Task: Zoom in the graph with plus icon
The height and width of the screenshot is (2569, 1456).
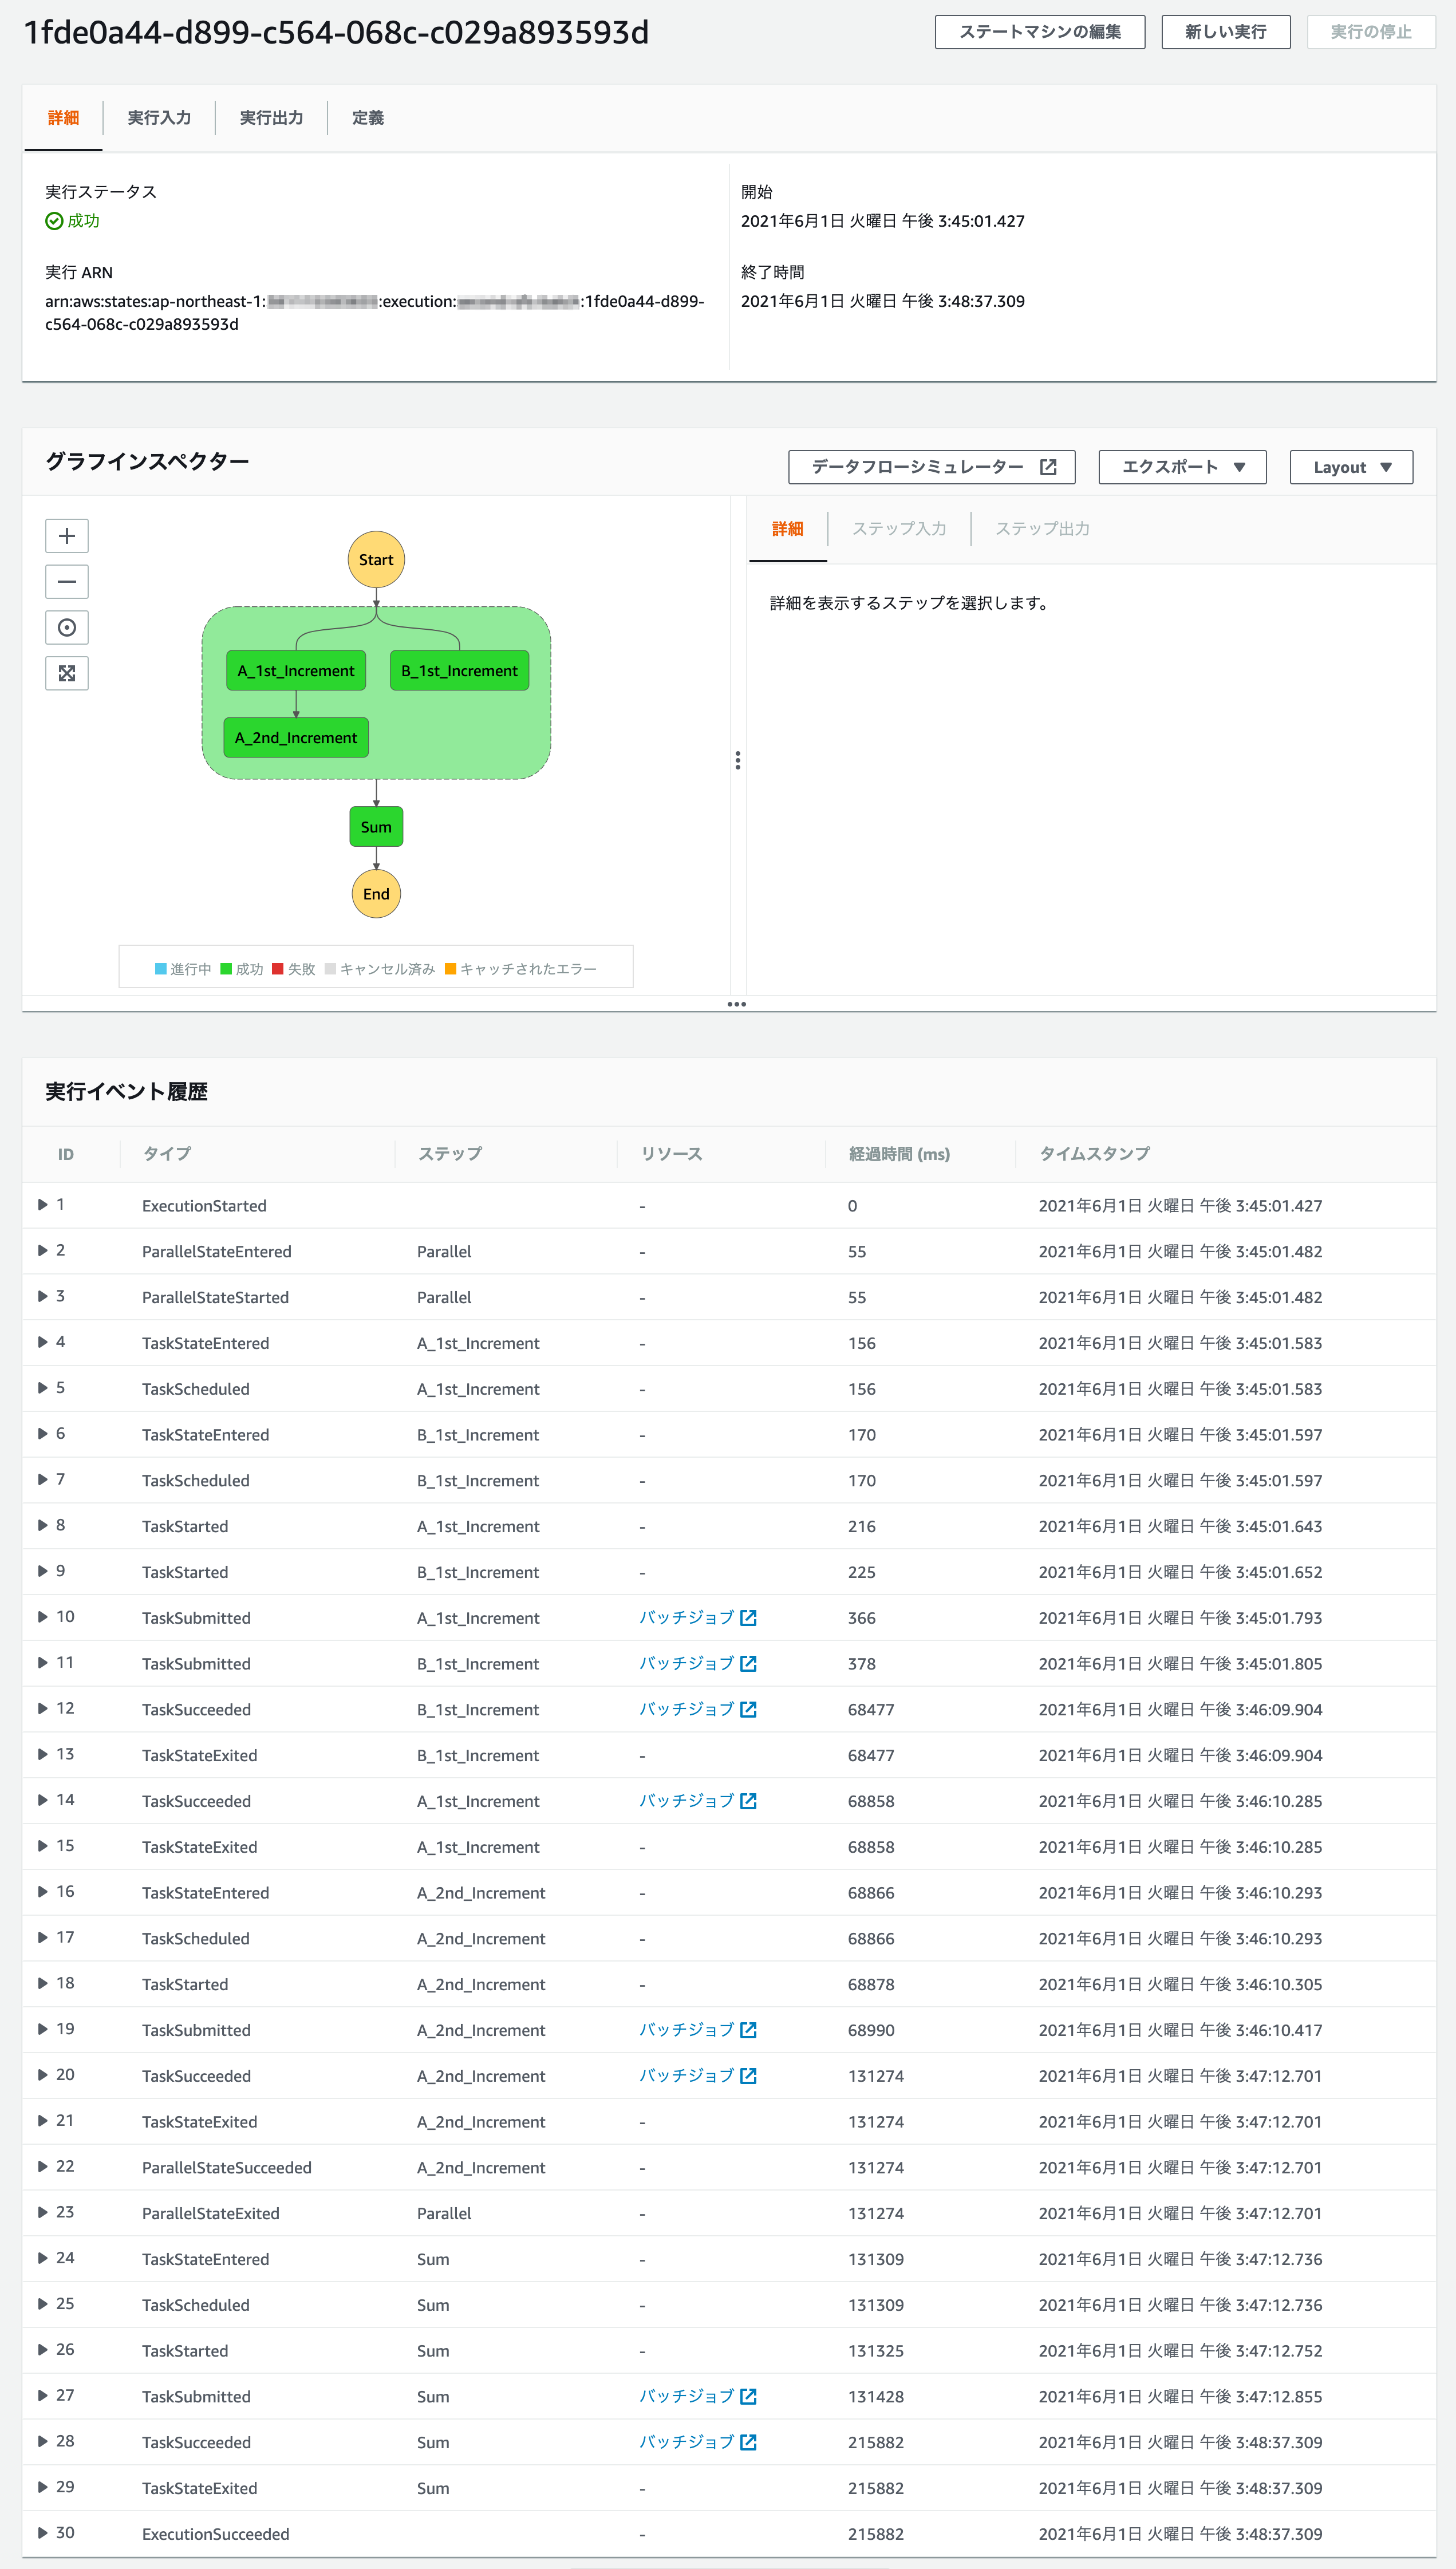Action: (x=67, y=536)
